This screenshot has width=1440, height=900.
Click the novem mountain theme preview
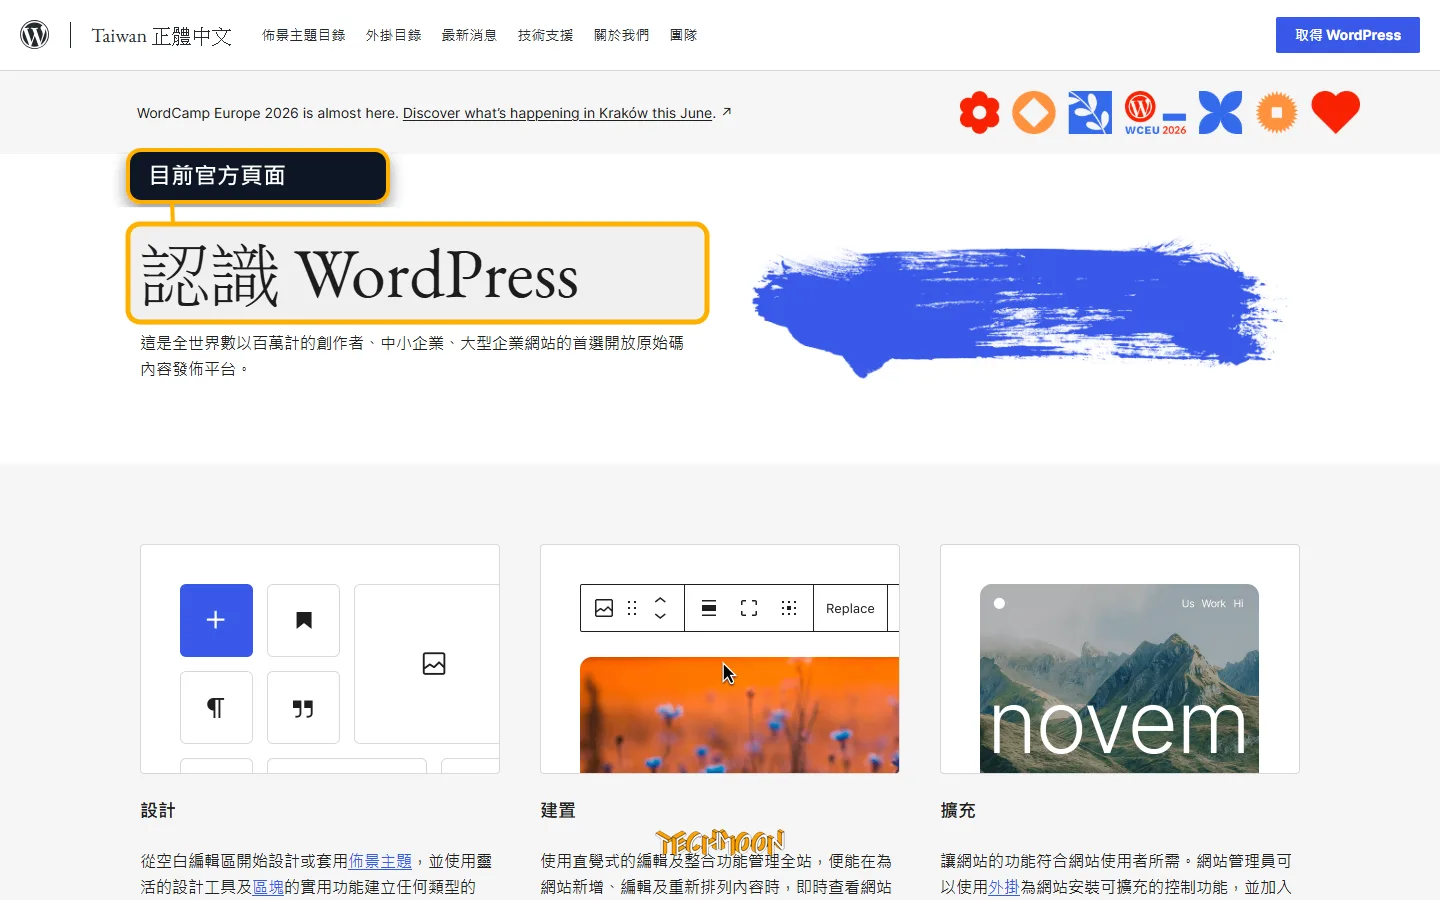1119,678
